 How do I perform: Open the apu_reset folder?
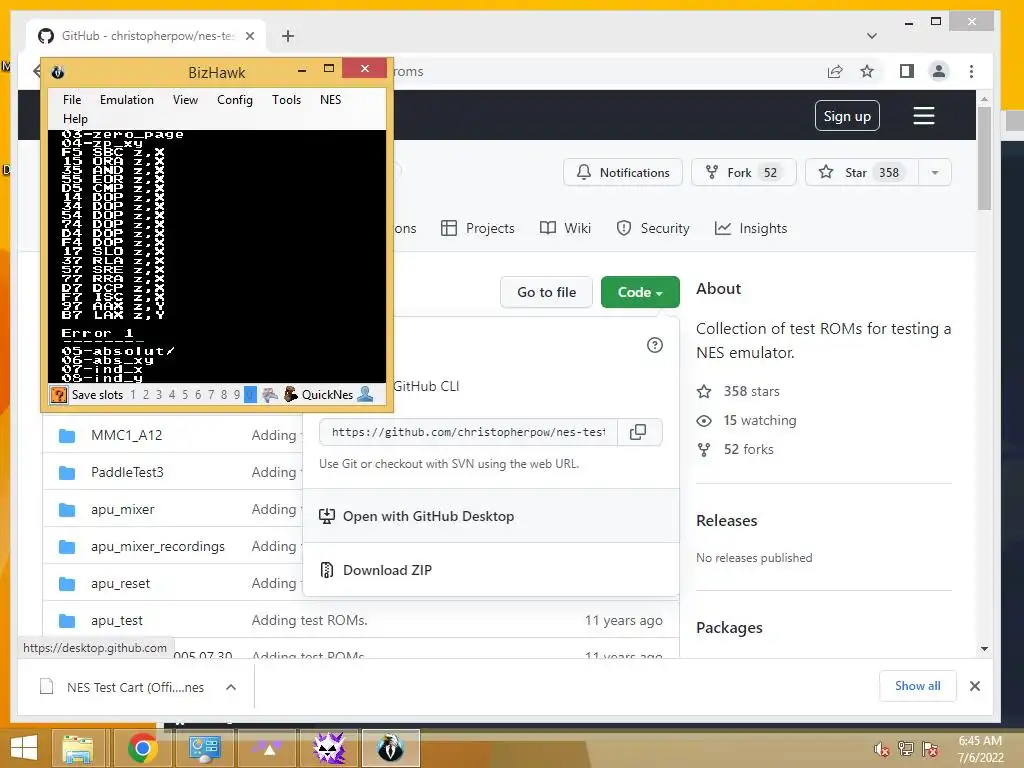coord(121,583)
